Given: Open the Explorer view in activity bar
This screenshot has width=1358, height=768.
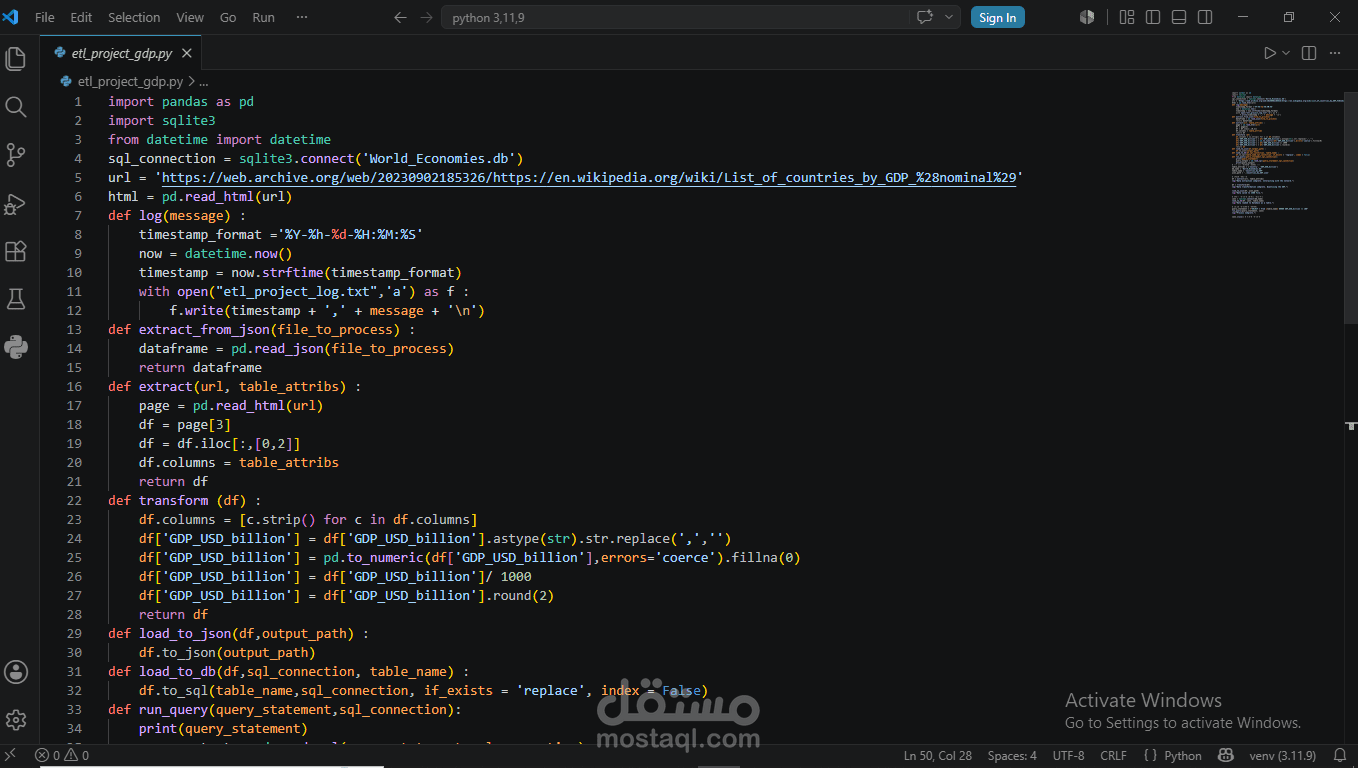Looking at the screenshot, I should tap(15, 59).
